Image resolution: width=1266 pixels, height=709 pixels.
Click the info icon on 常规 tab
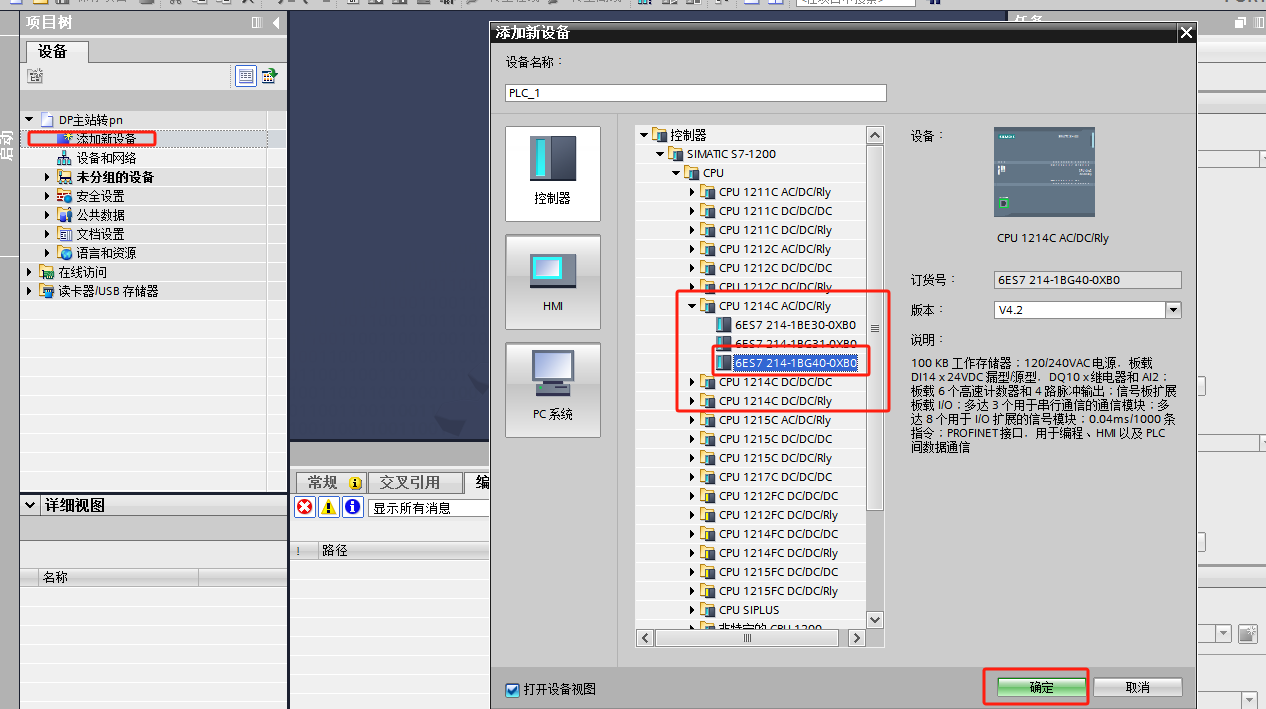click(355, 483)
